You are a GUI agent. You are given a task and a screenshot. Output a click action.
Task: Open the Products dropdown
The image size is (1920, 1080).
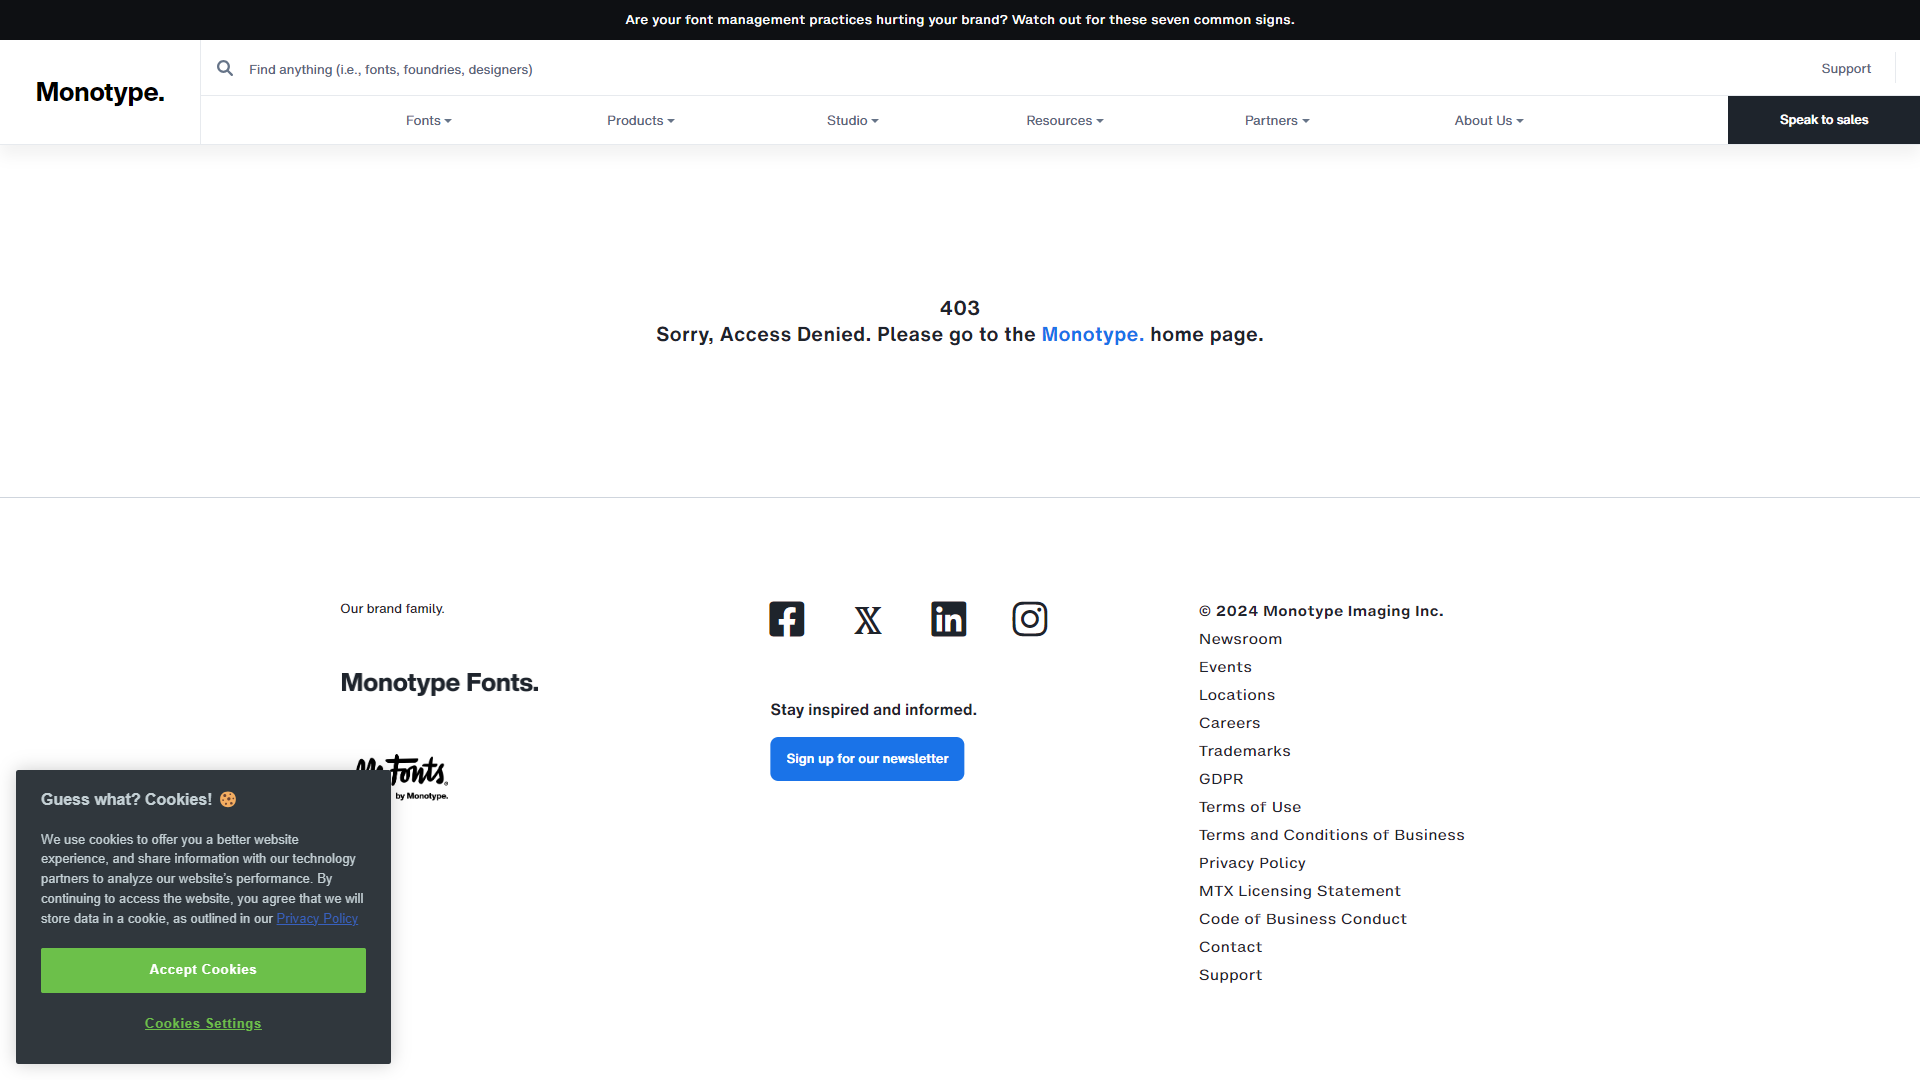pos(640,120)
